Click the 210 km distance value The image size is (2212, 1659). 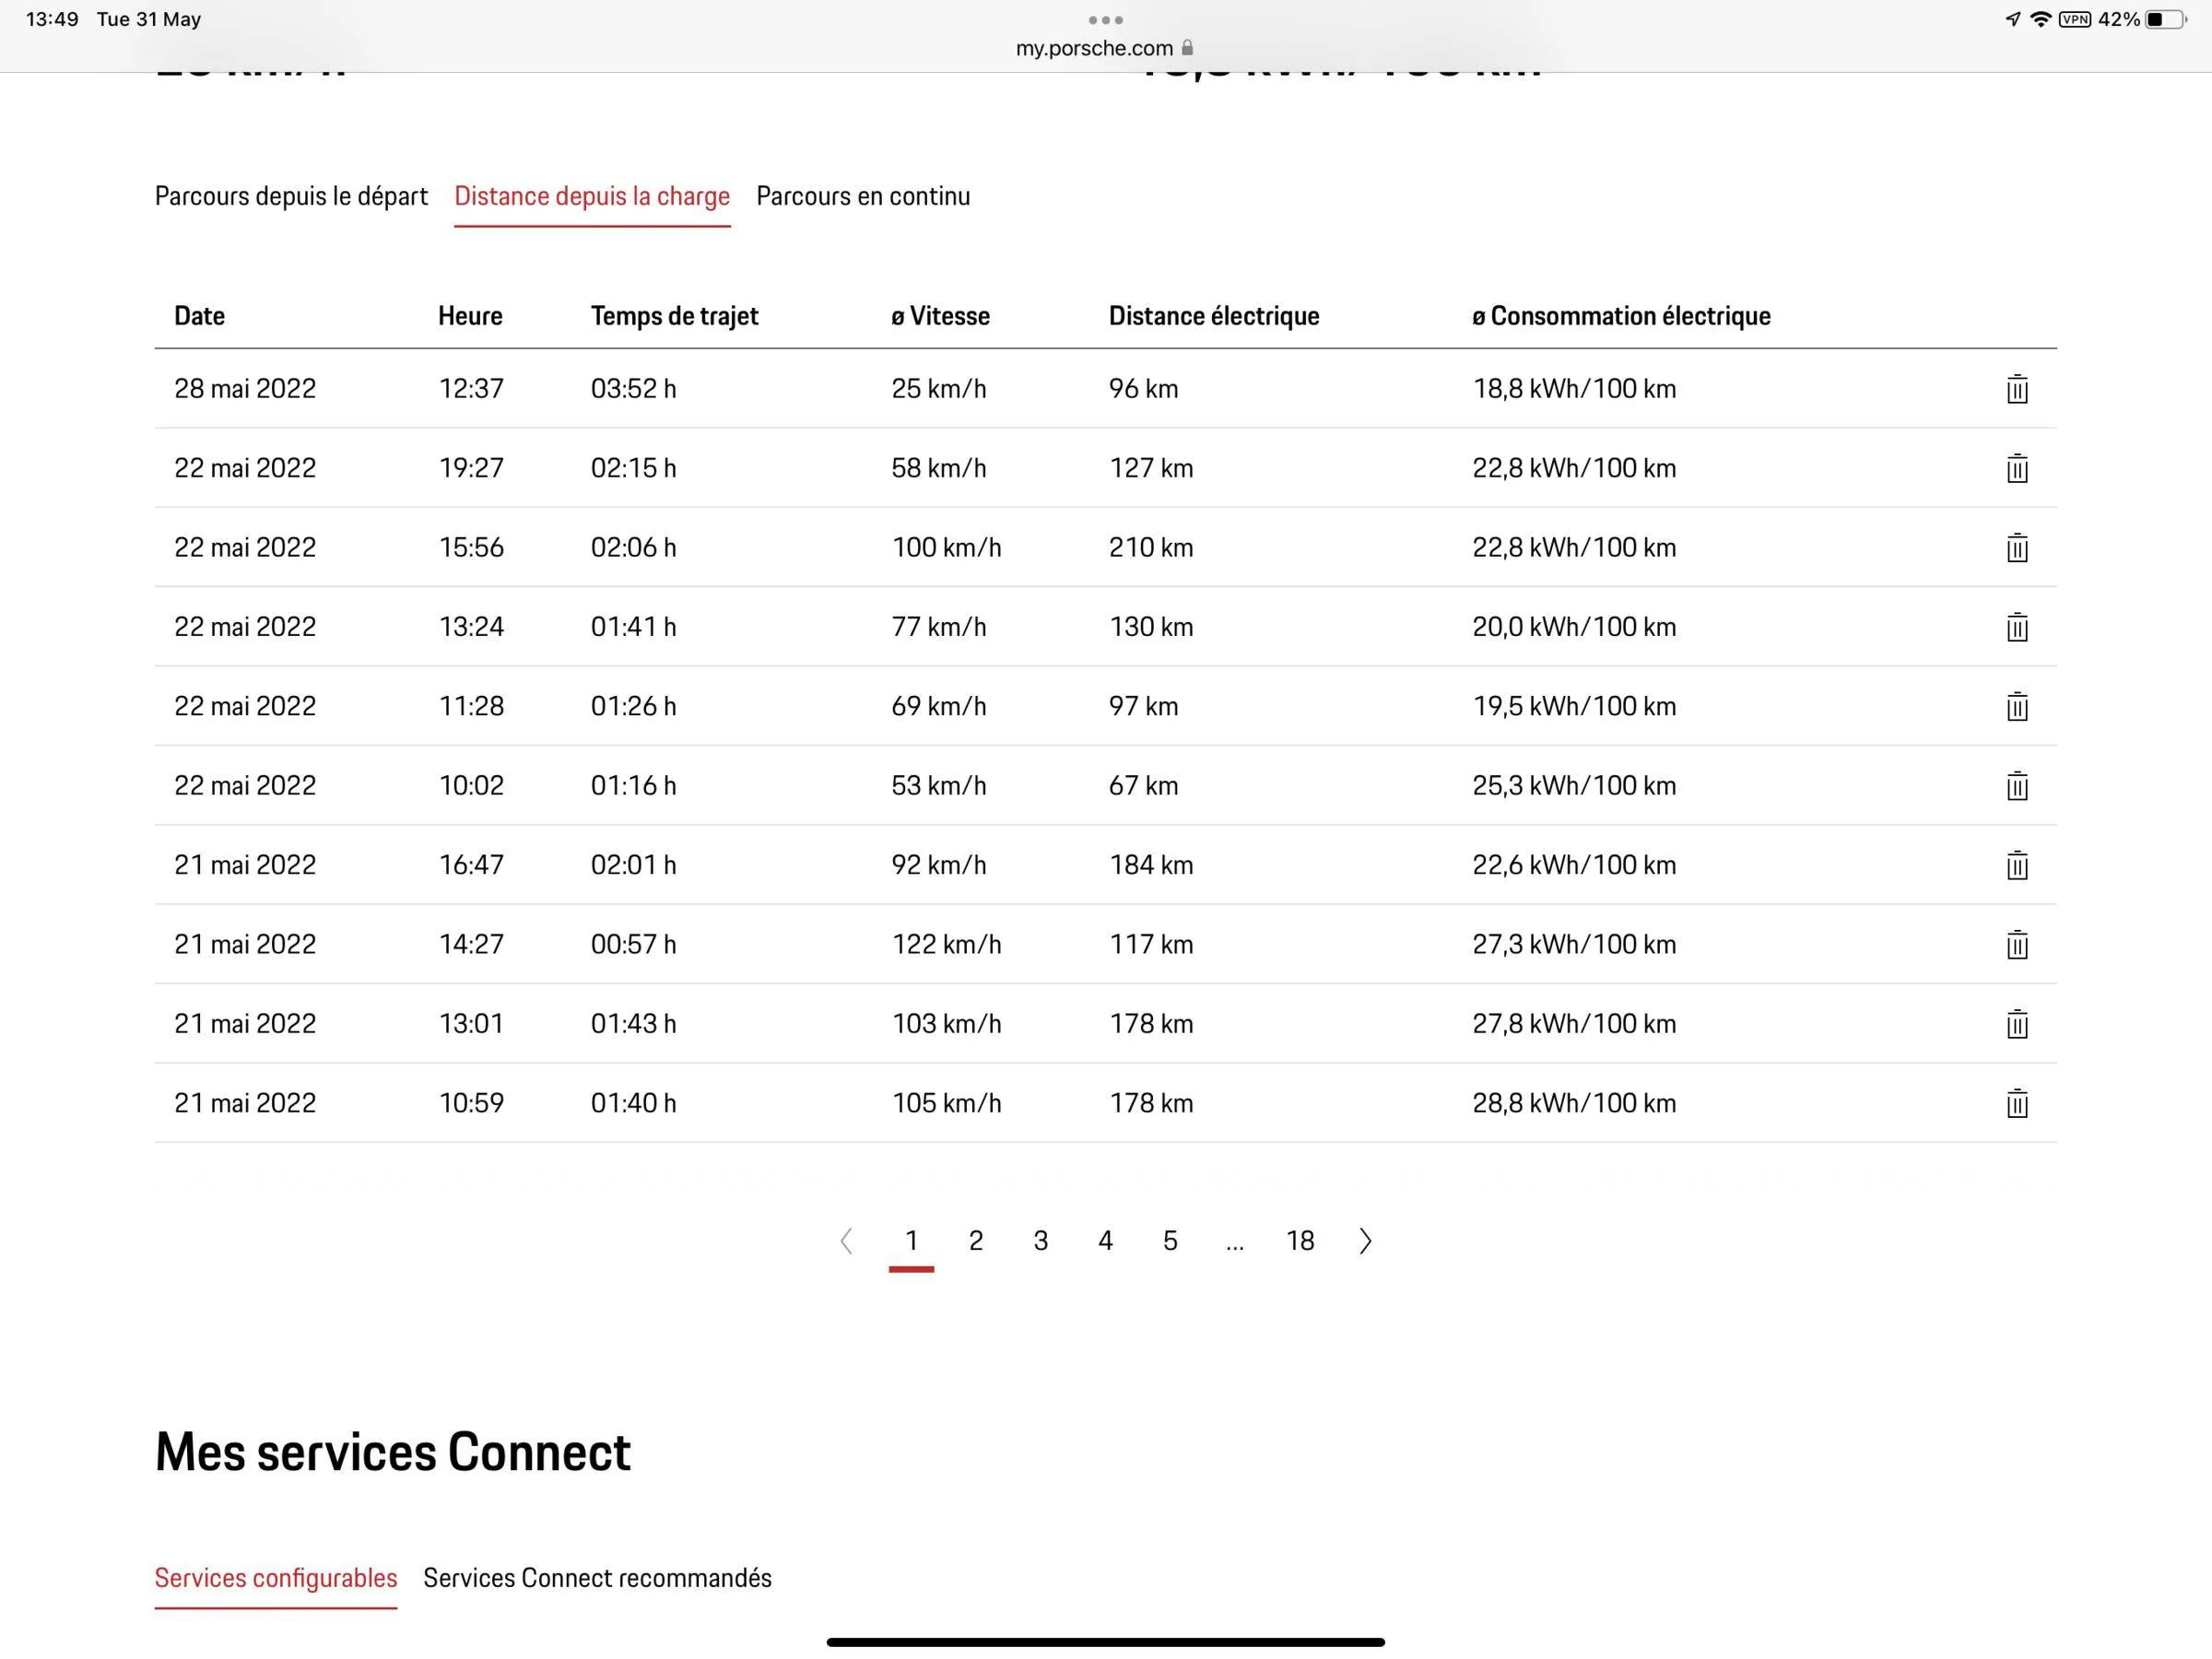[1151, 547]
